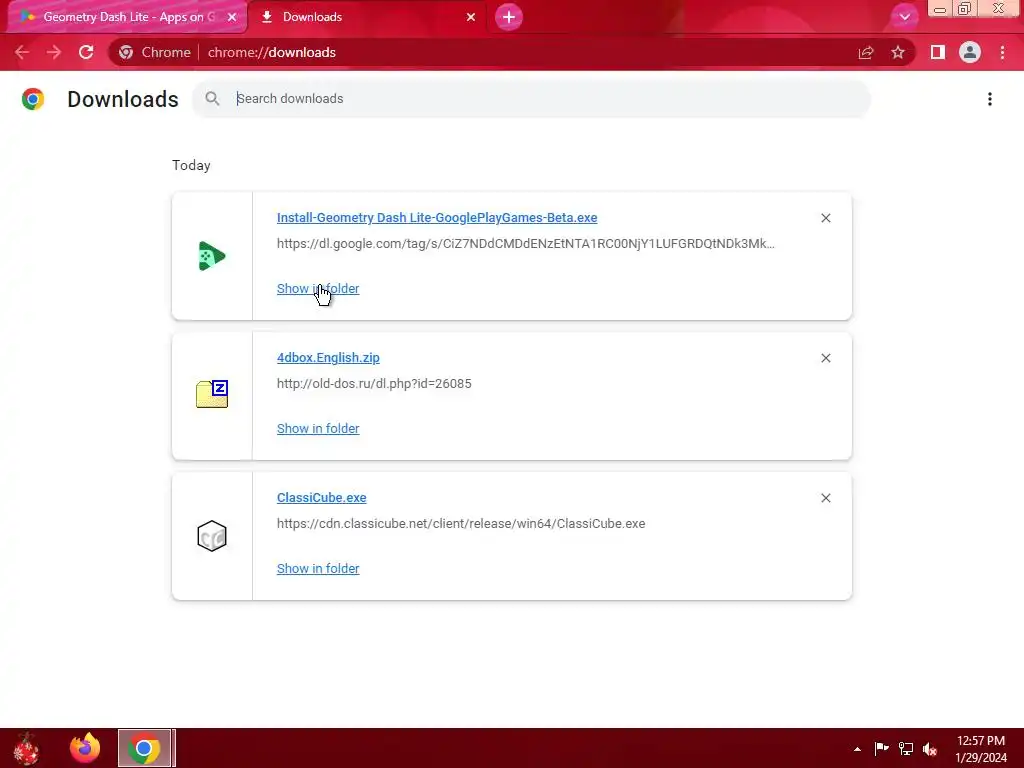
Task: Click the browser forward arrow
Action: (x=54, y=52)
